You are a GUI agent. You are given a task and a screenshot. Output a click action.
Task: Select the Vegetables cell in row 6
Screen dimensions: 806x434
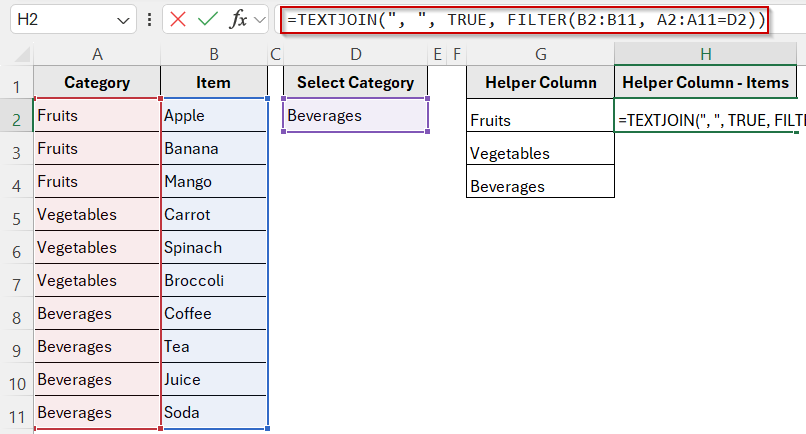[x=97, y=247]
